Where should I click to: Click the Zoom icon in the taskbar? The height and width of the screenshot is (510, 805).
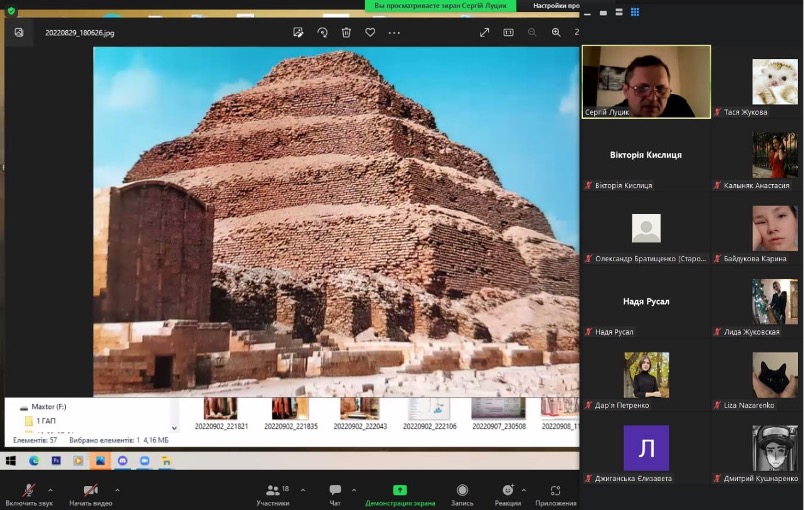tap(145, 461)
